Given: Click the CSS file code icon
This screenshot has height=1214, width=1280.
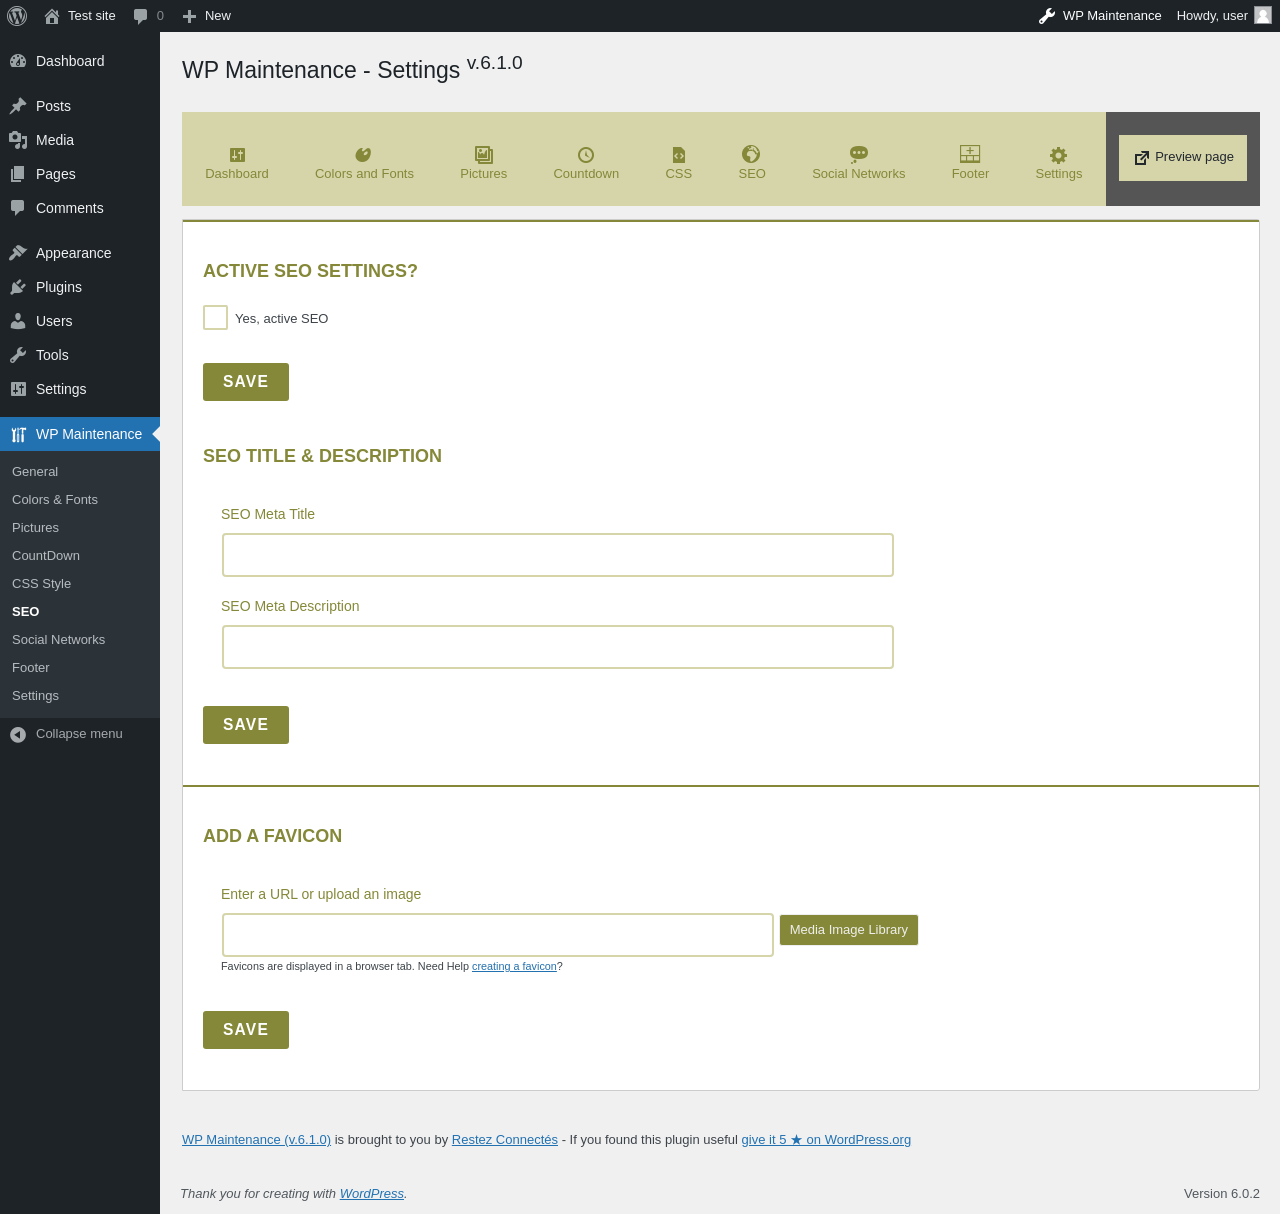Looking at the screenshot, I should click(x=679, y=155).
